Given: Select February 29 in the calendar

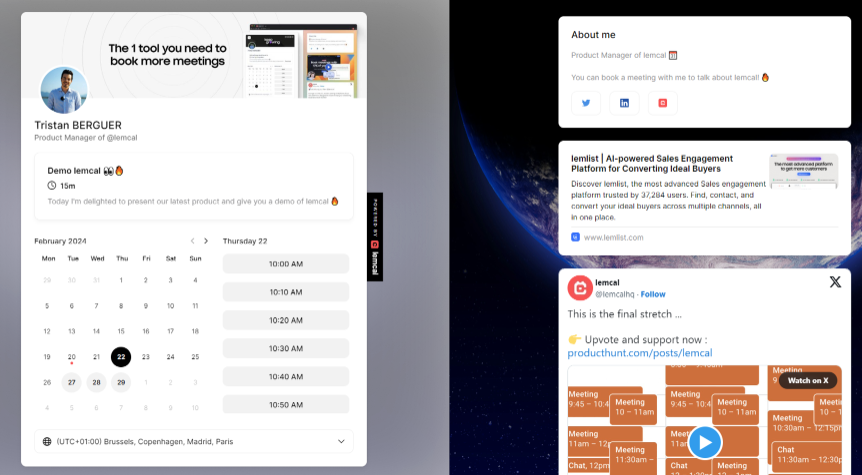Looking at the screenshot, I should [x=121, y=382].
